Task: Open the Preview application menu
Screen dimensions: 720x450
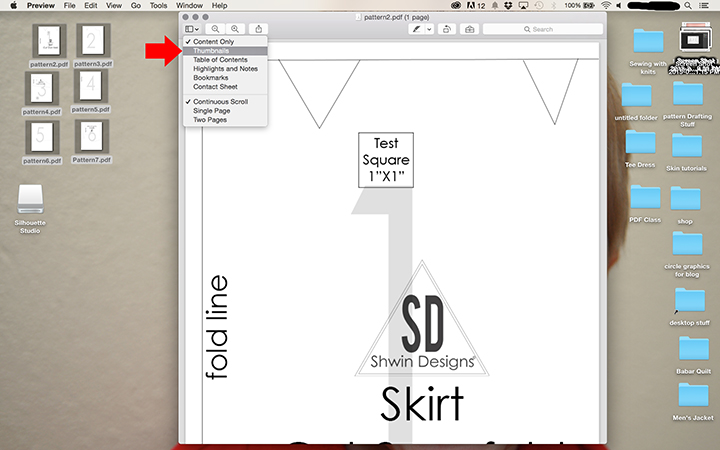Action: (x=41, y=6)
